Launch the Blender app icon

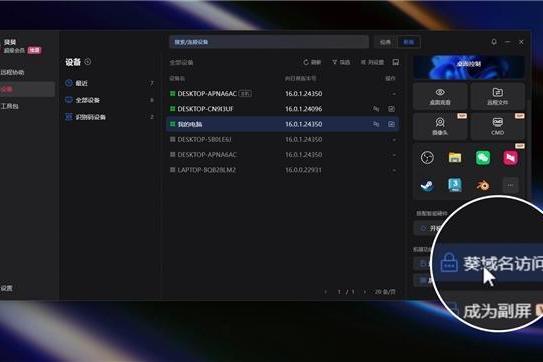[x=483, y=185]
